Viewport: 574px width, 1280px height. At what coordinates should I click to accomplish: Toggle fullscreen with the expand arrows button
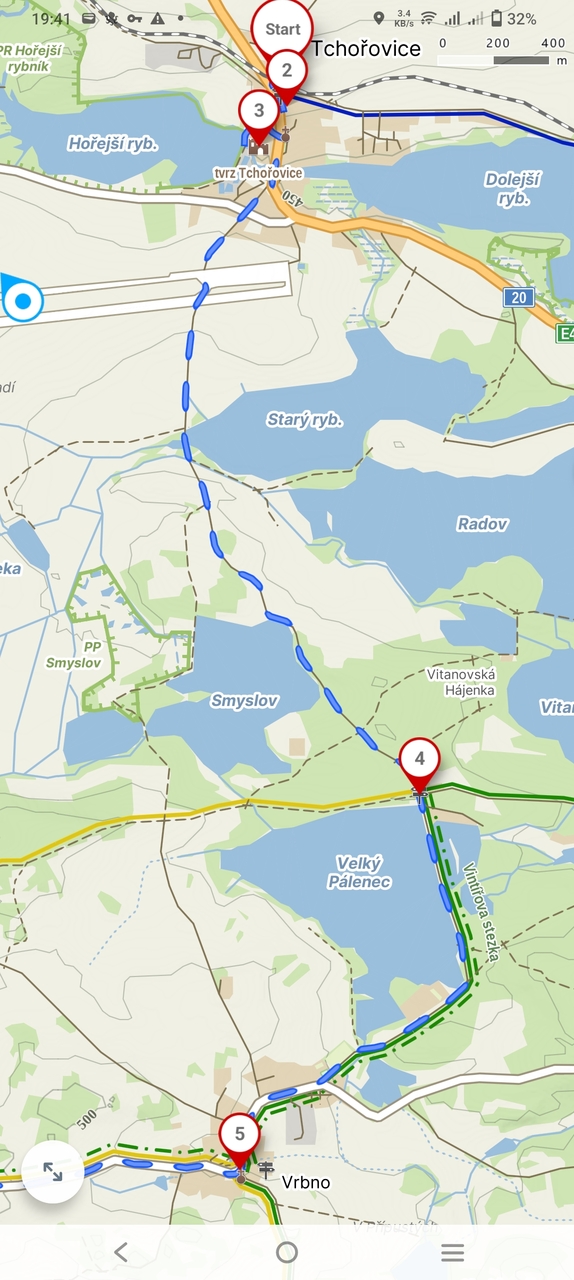point(52,1171)
